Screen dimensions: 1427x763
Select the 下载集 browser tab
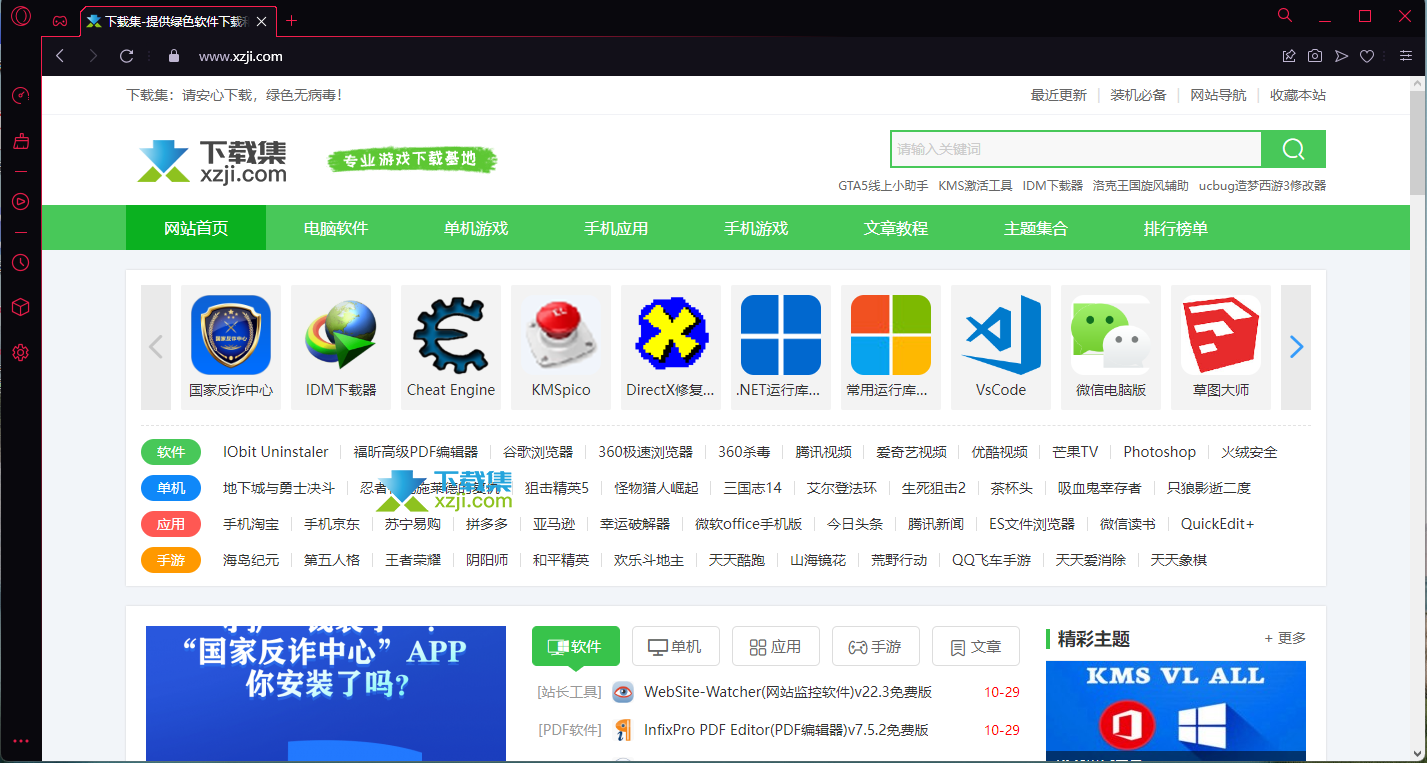coord(177,21)
